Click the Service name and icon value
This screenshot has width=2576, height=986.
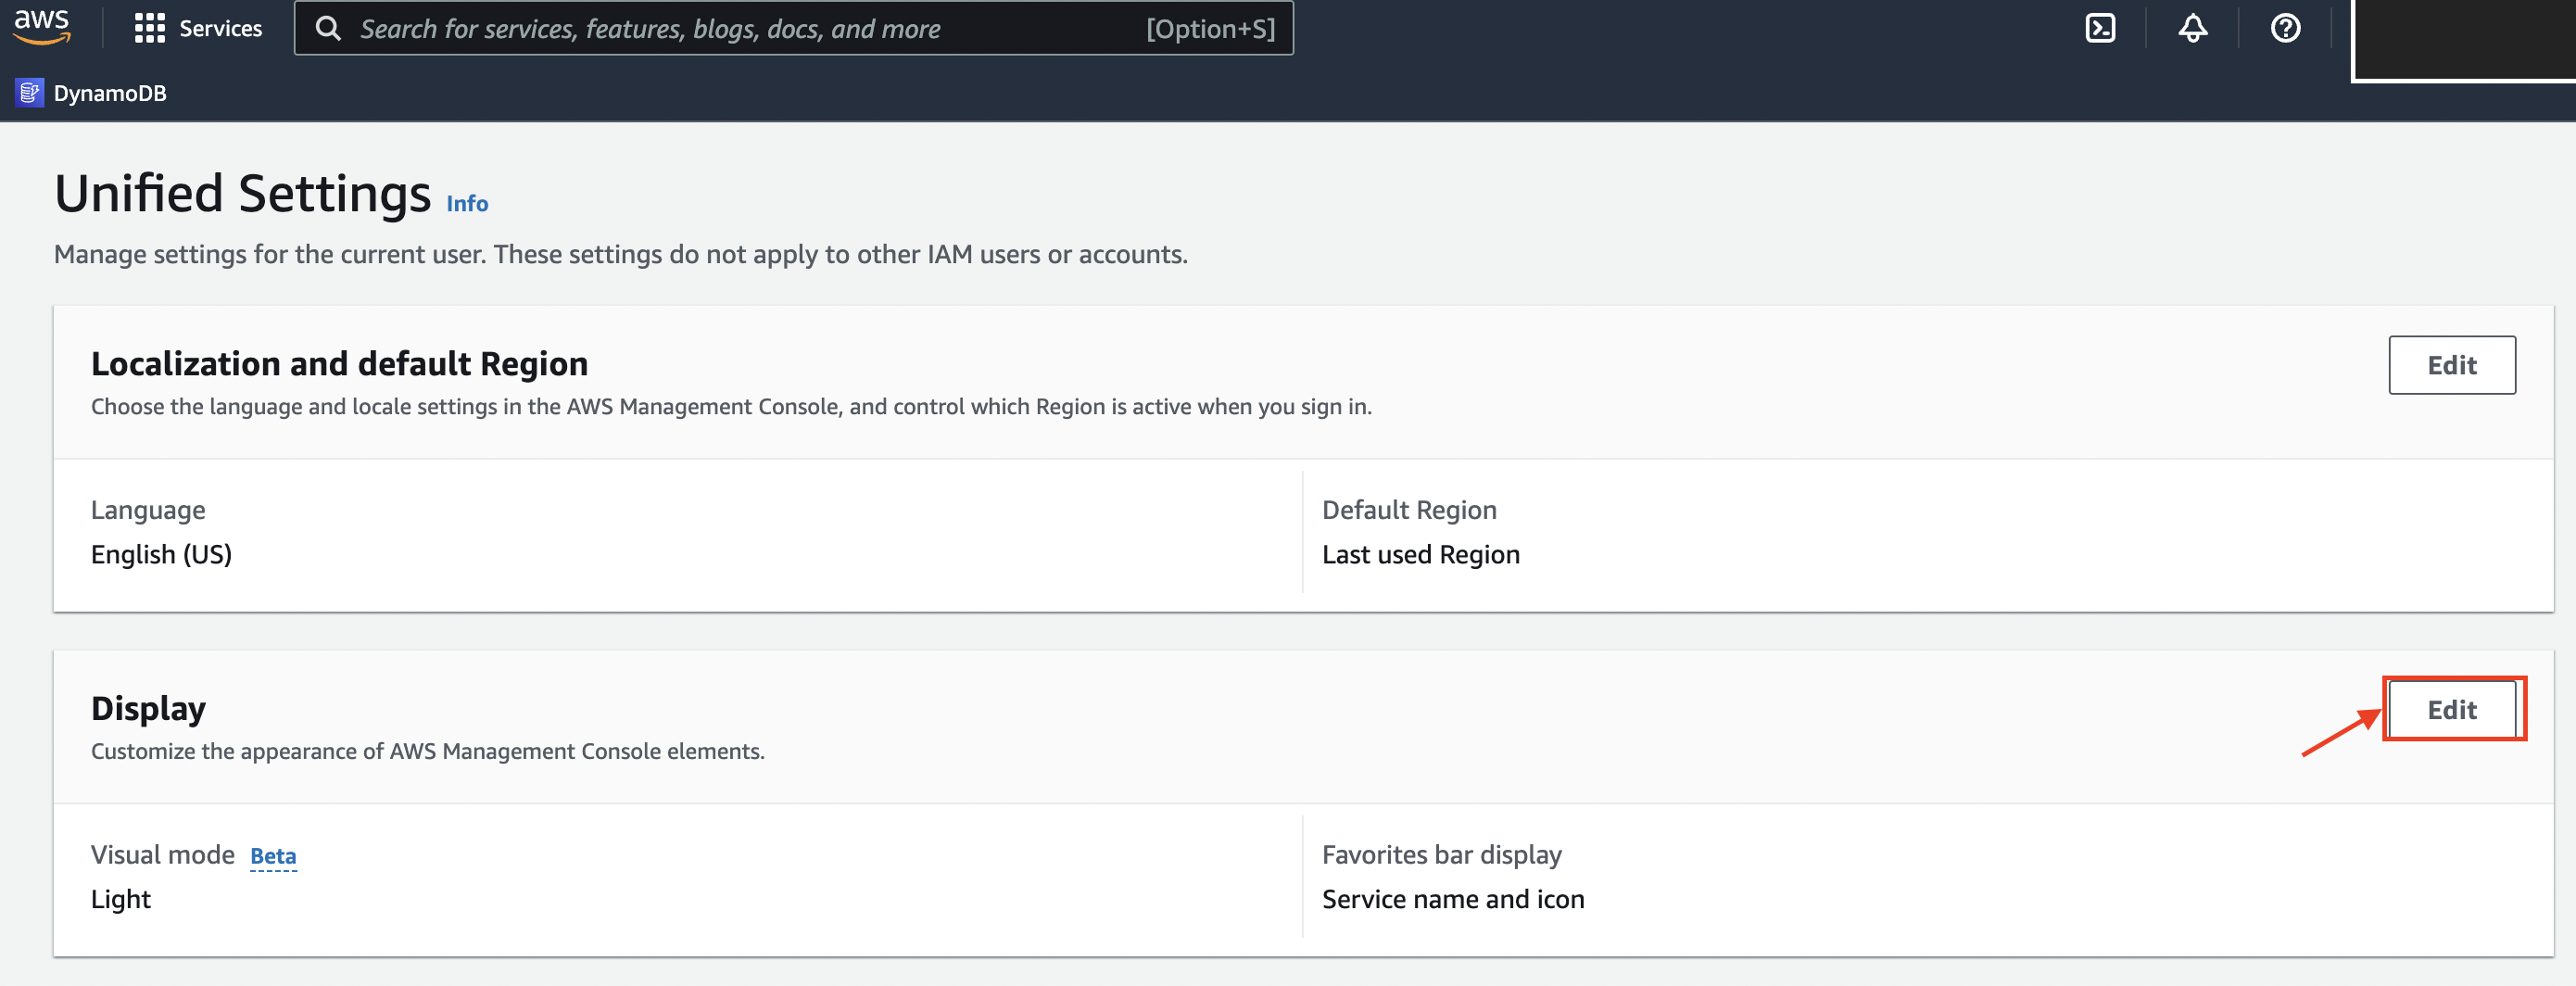click(x=1452, y=899)
